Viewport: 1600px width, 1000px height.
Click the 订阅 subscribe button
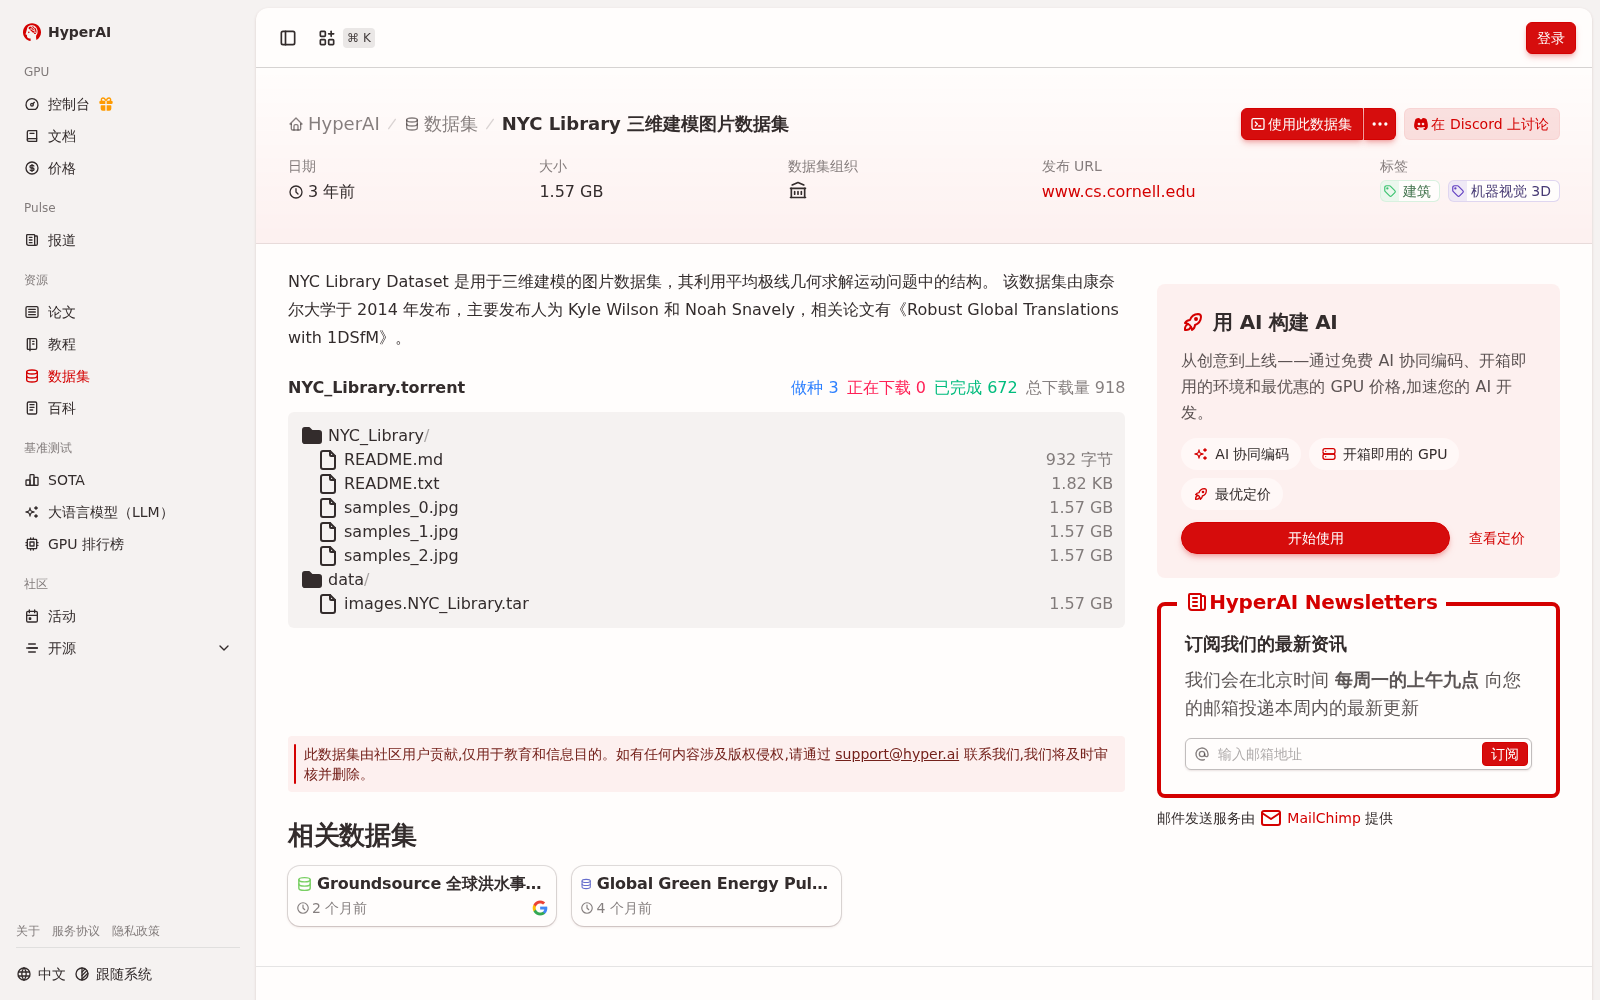coord(1504,754)
